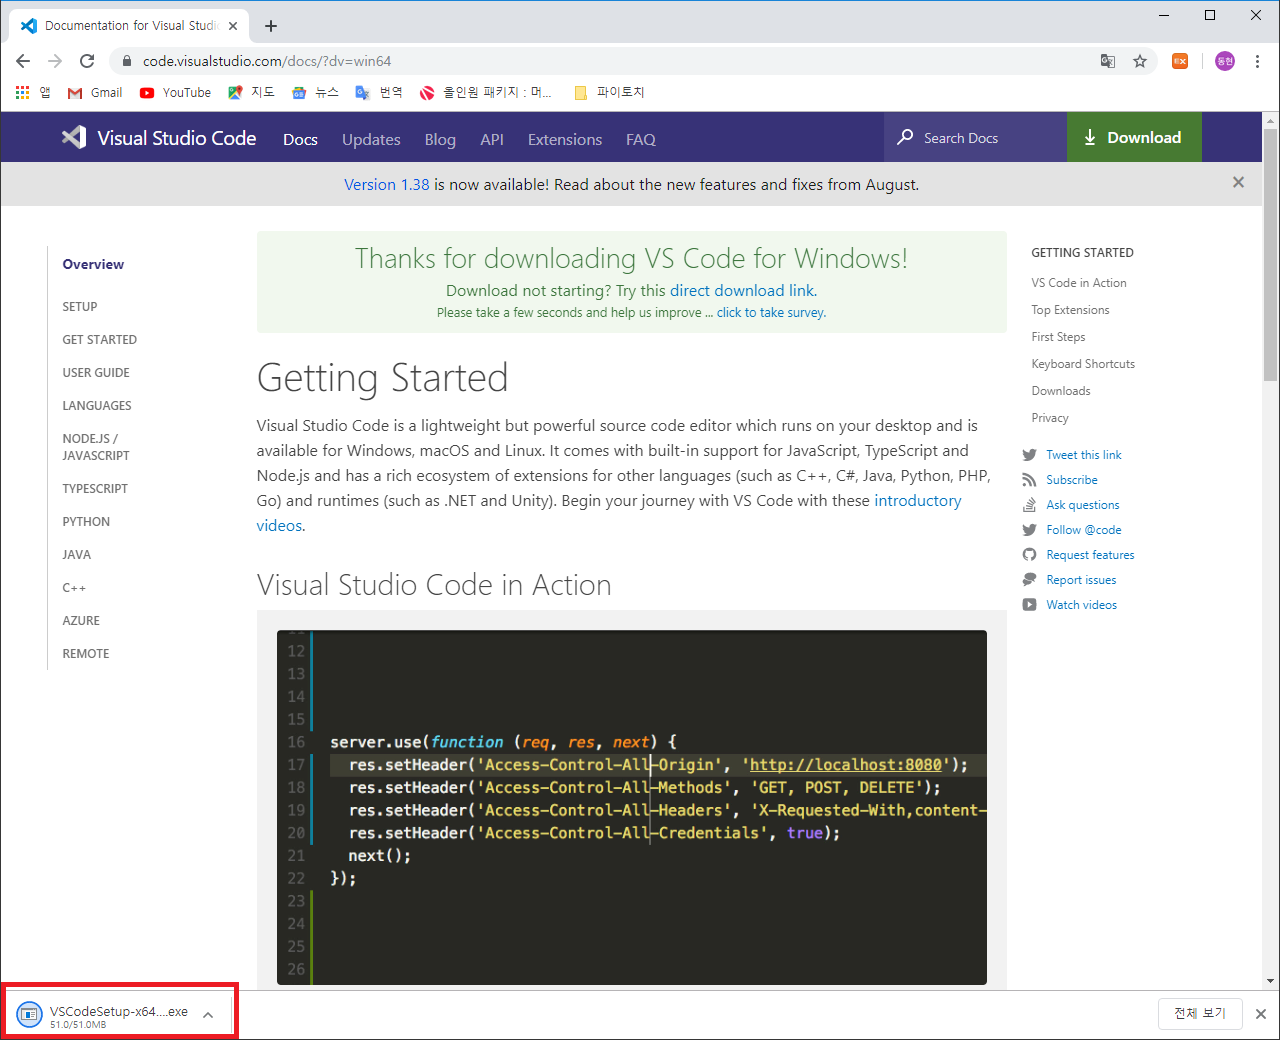Click the green Download button
The height and width of the screenshot is (1040, 1280).
pyautogui.click(x=1134, y=137)
